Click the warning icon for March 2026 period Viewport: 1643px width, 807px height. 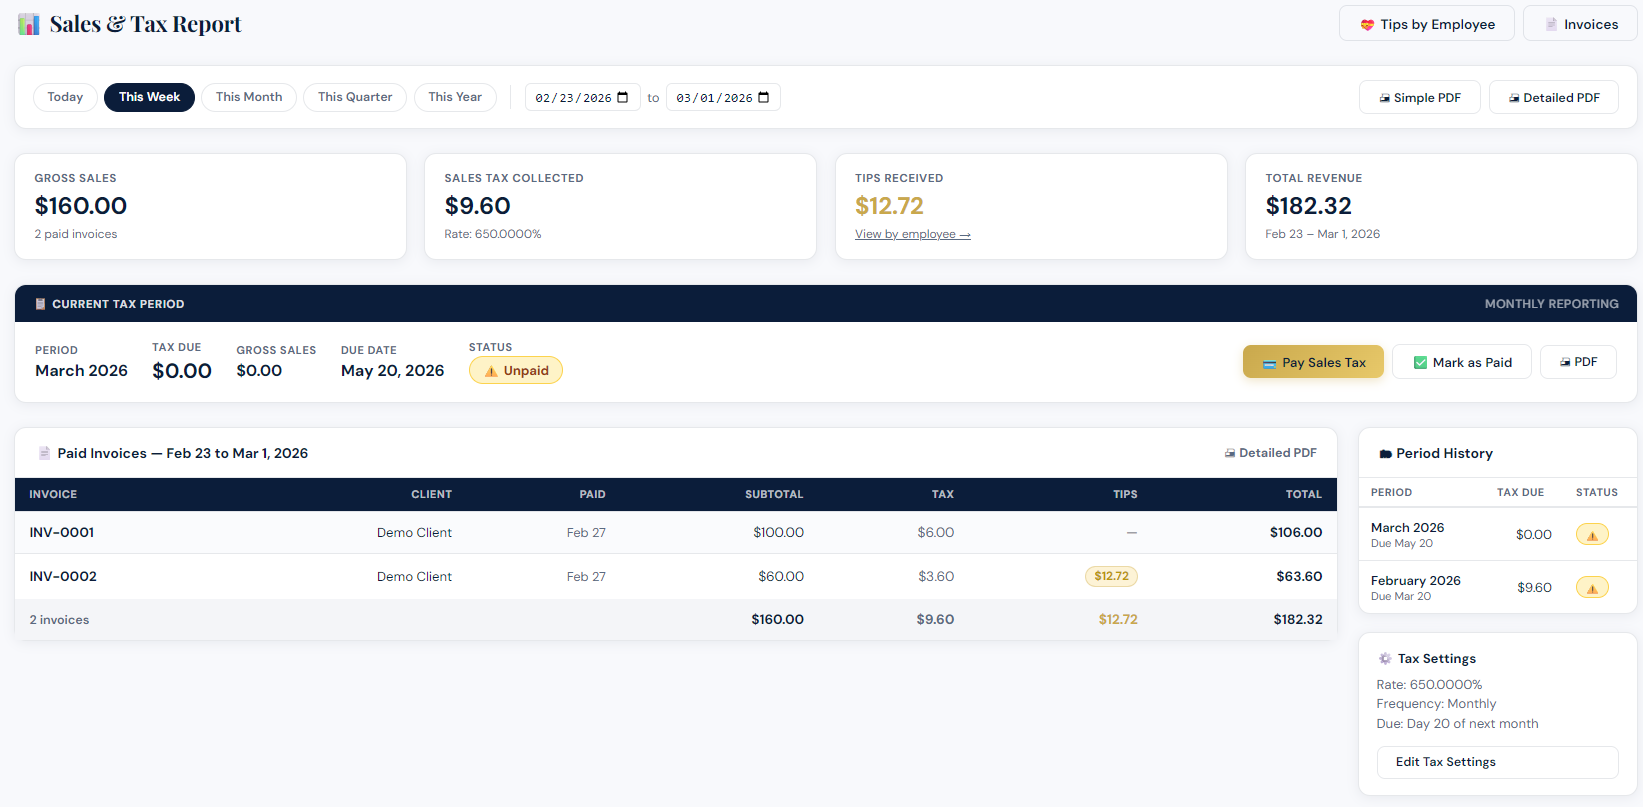tap(1592, 535)
